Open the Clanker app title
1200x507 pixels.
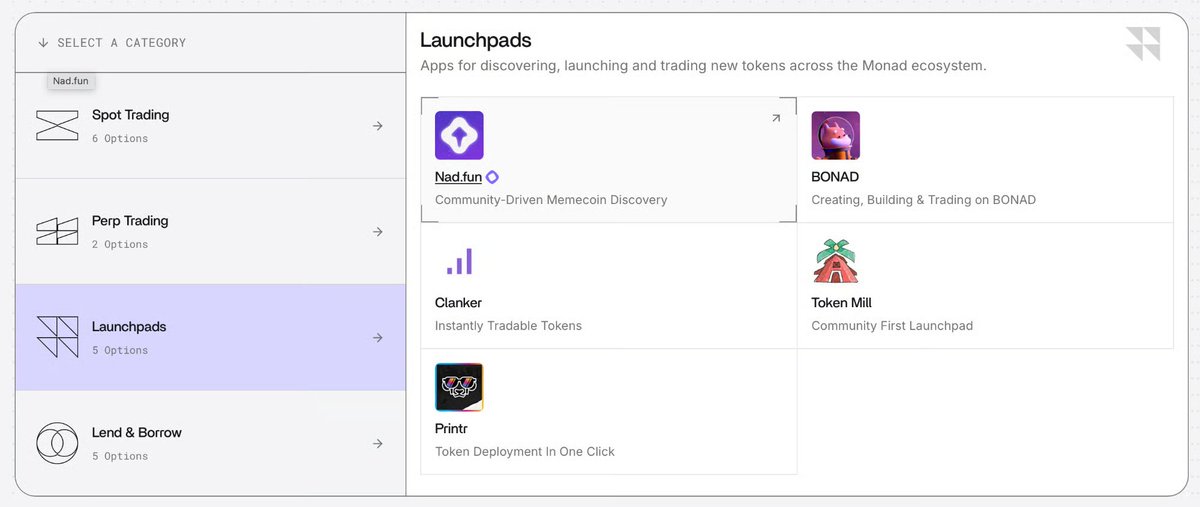pos(458,303)
